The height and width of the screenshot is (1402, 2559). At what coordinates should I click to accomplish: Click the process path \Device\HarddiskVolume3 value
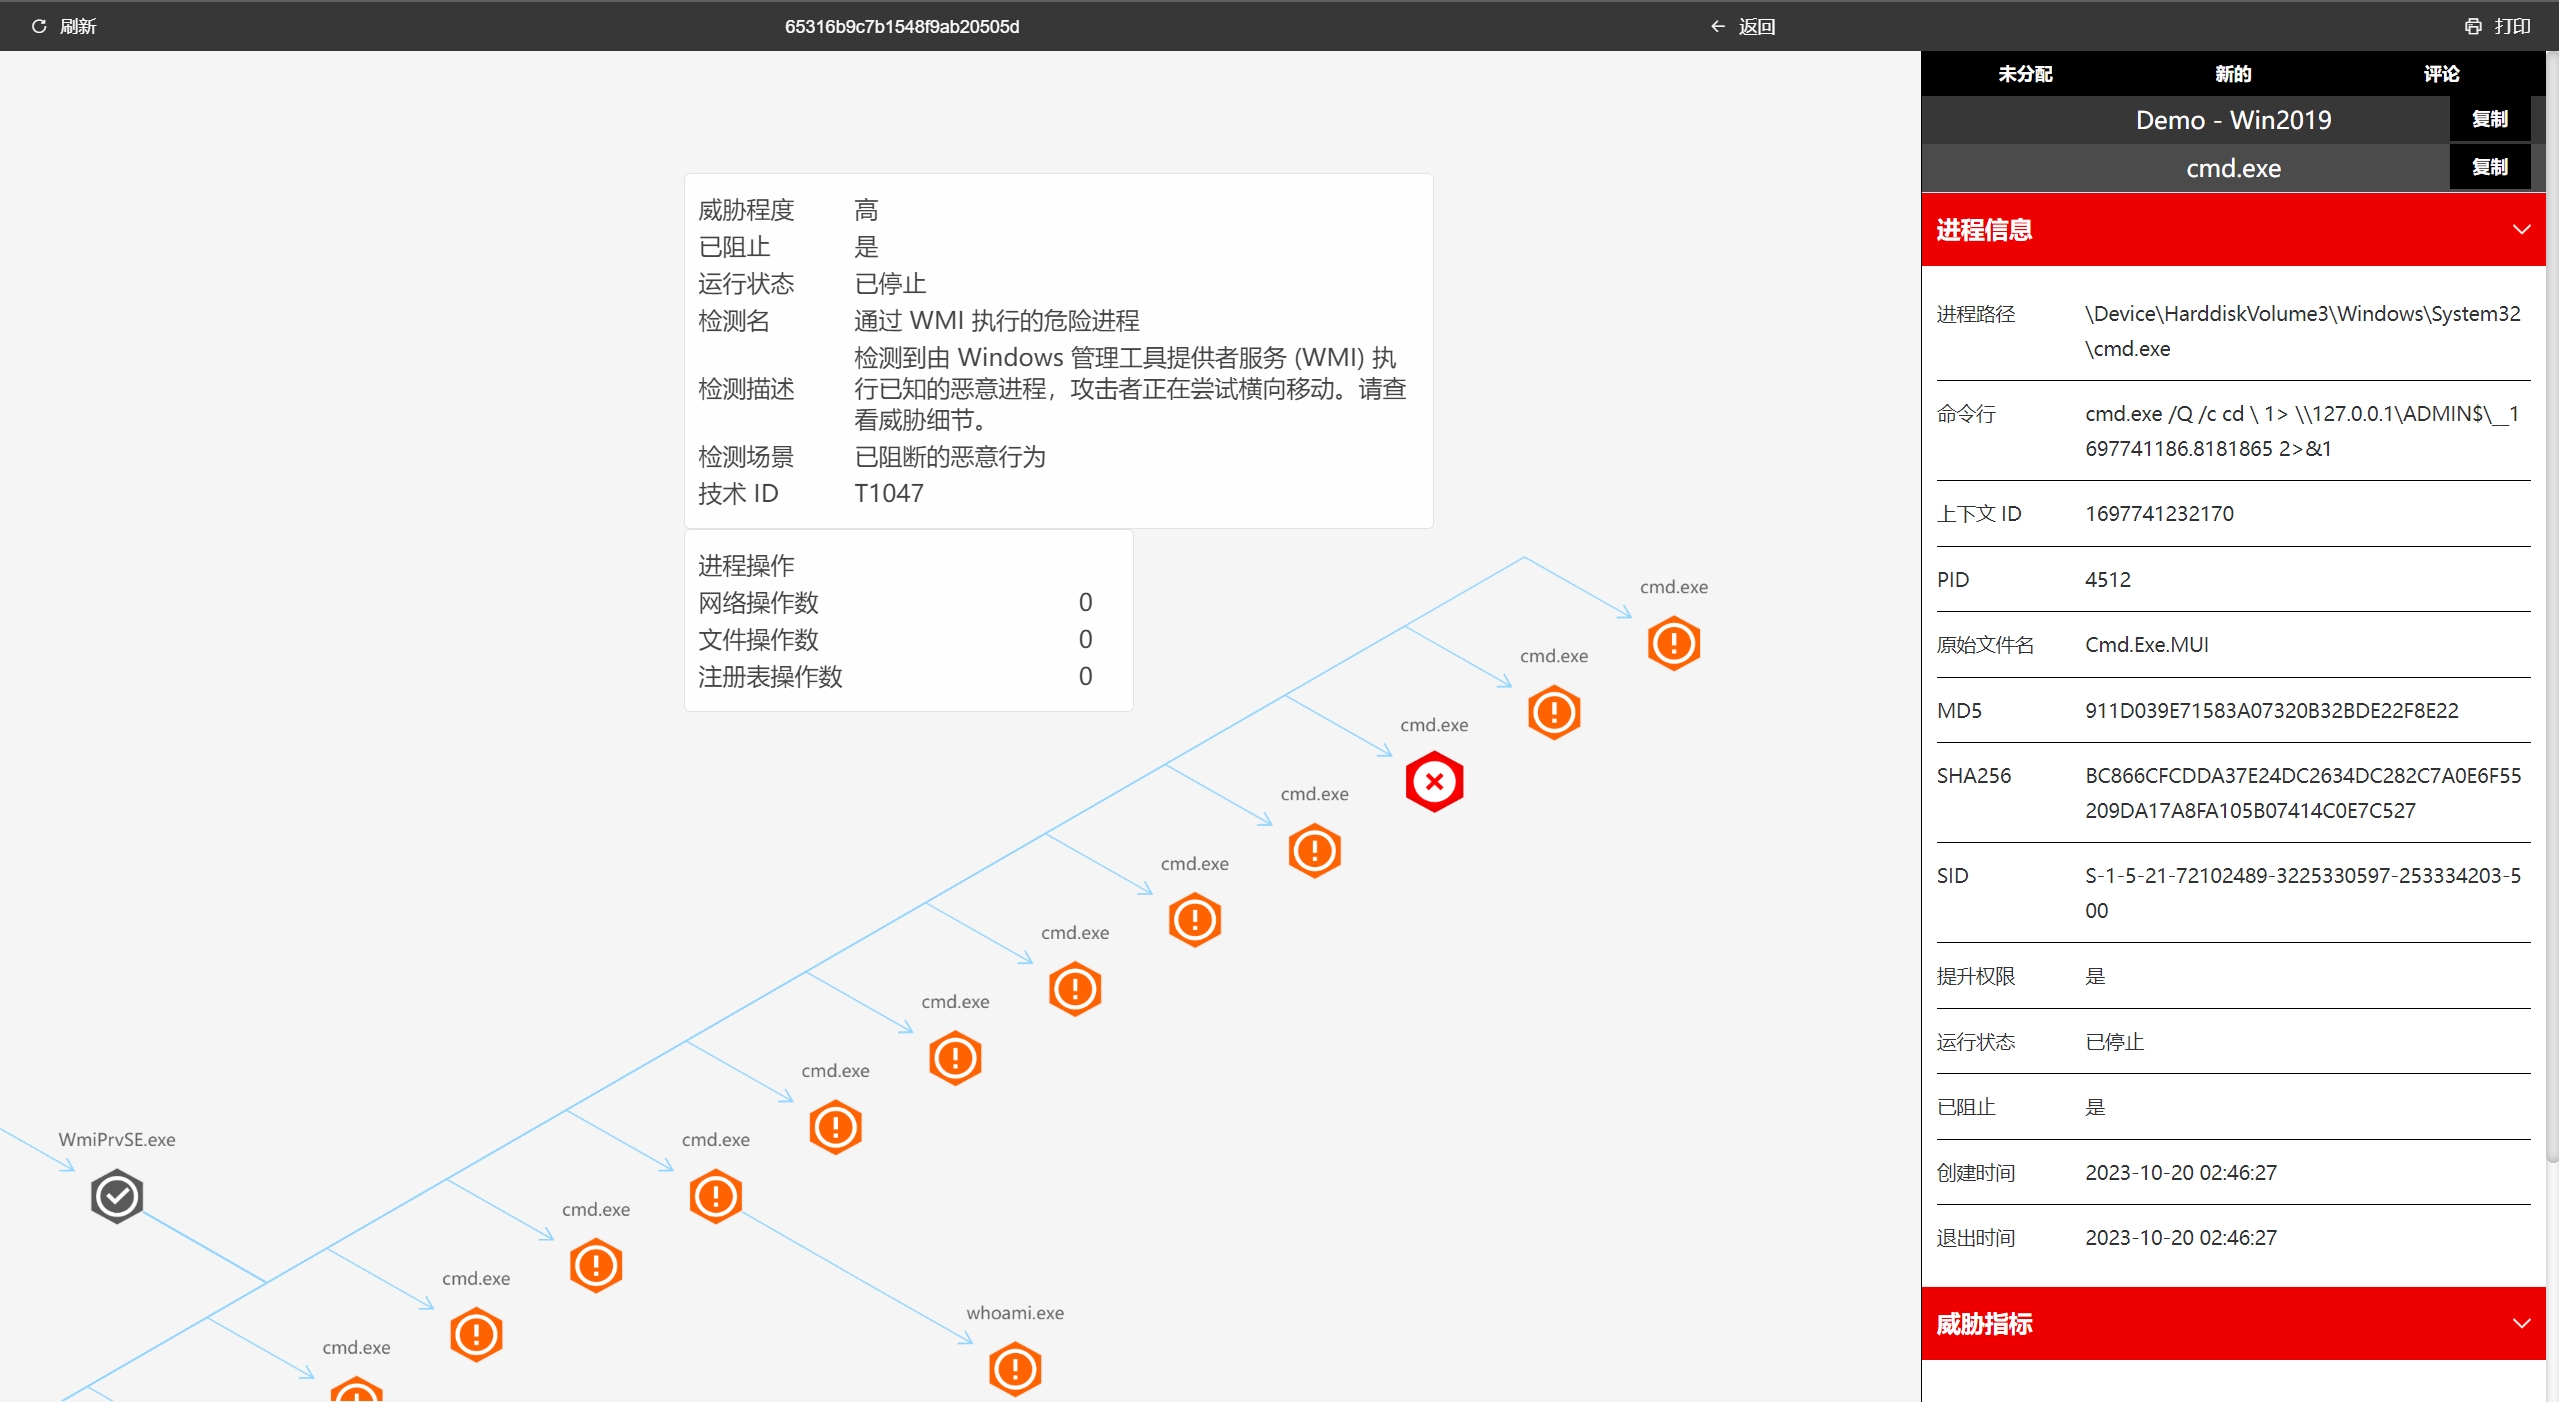point(2302,331)
